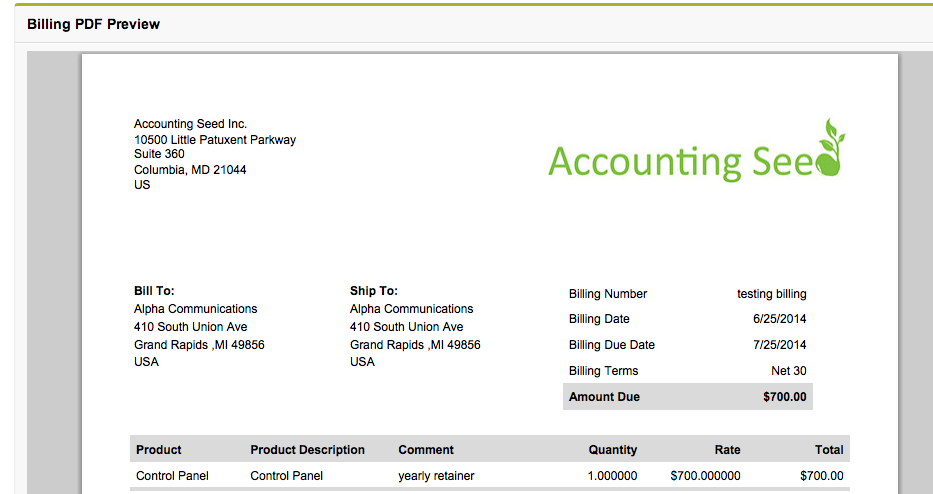
Task: Click the Rate column header
Action: (727, 450)
